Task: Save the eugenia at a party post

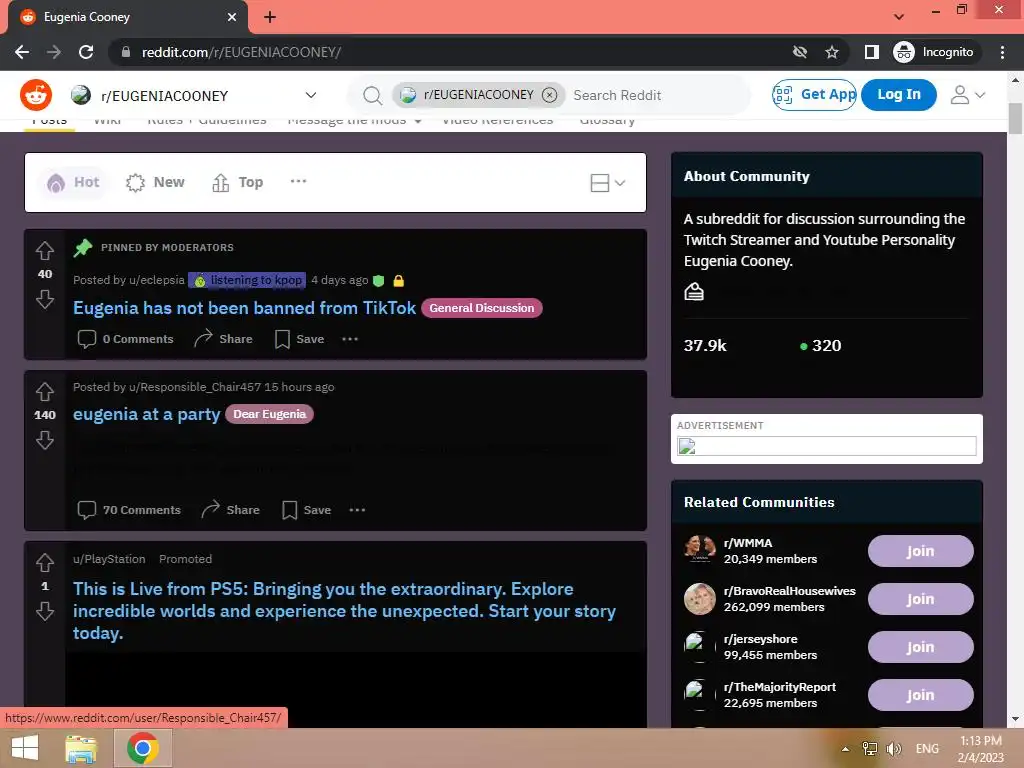Action: coord(306,510)
